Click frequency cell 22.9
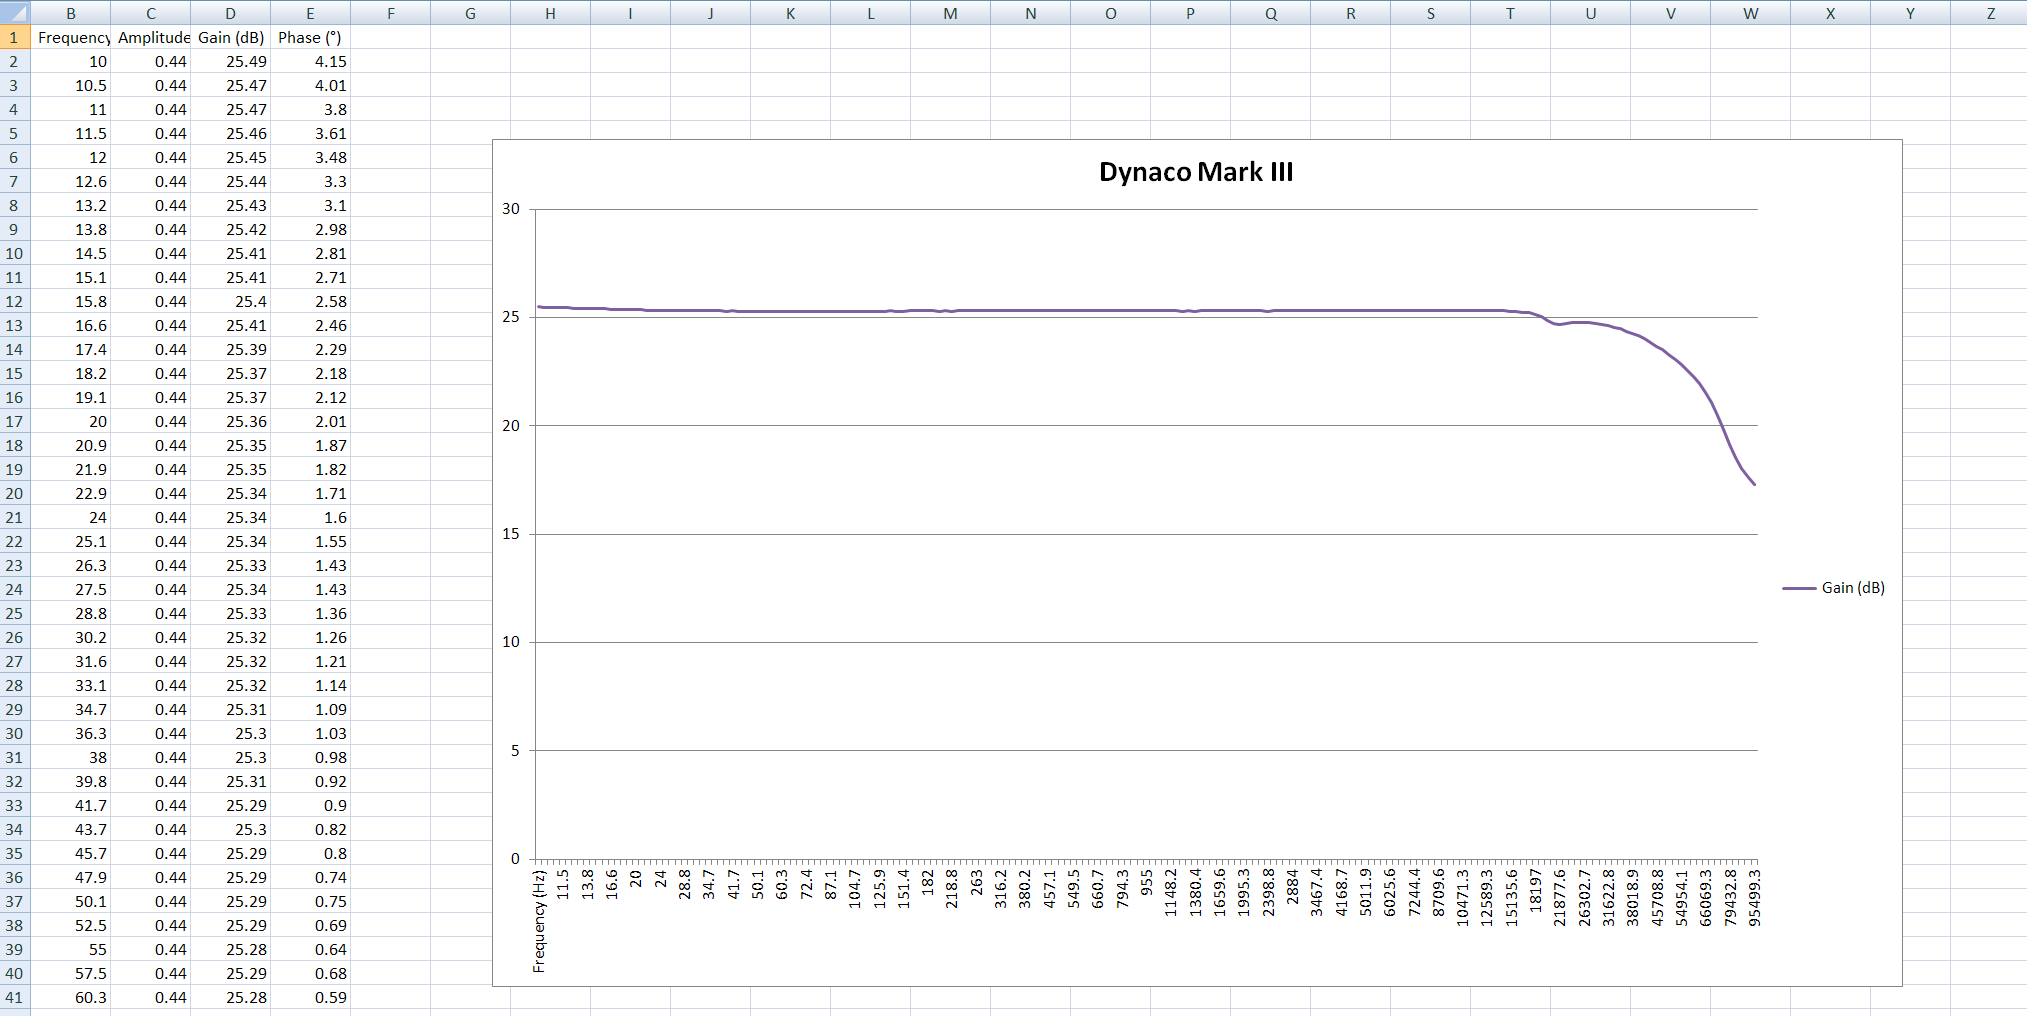The width and height of the screenshot is (2027, 1016). 71,493
